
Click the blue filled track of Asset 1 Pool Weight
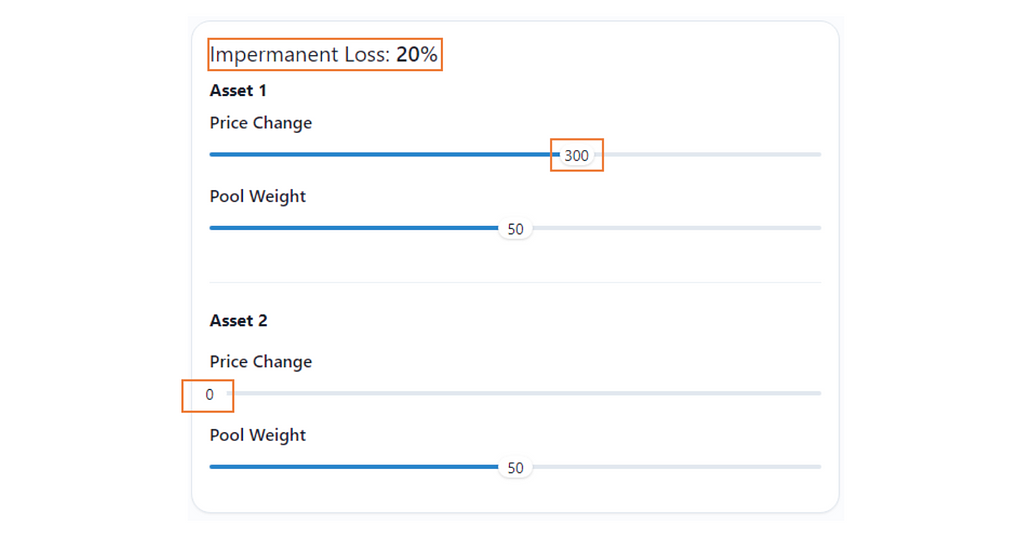click(x=350, y=228)
